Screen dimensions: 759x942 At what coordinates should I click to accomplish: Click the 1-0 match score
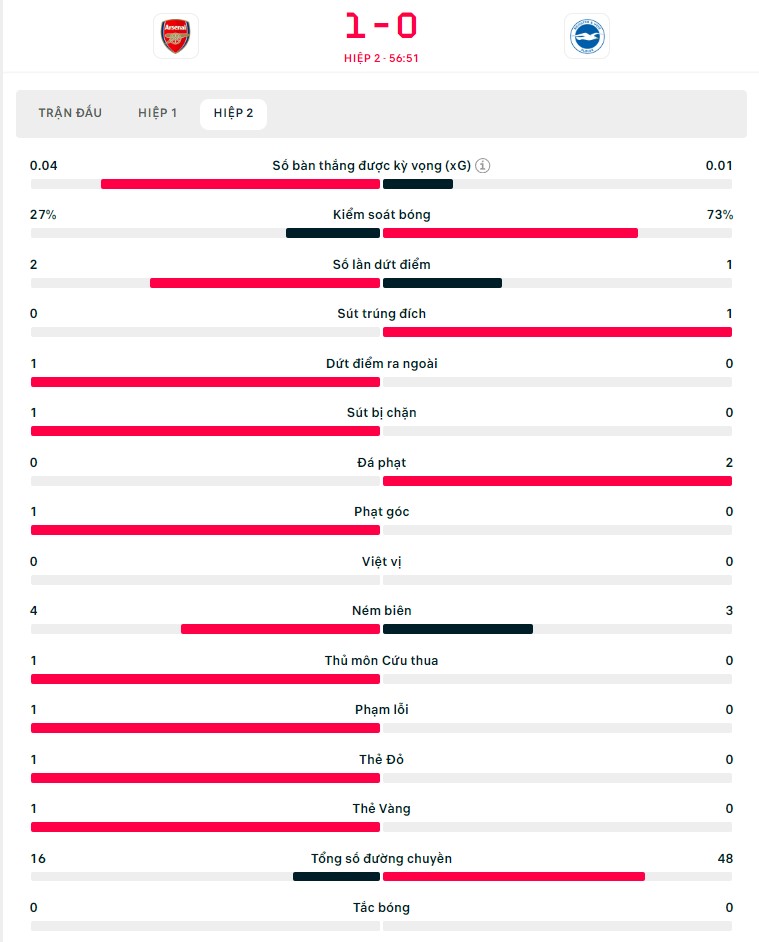[x=381, y=26]
